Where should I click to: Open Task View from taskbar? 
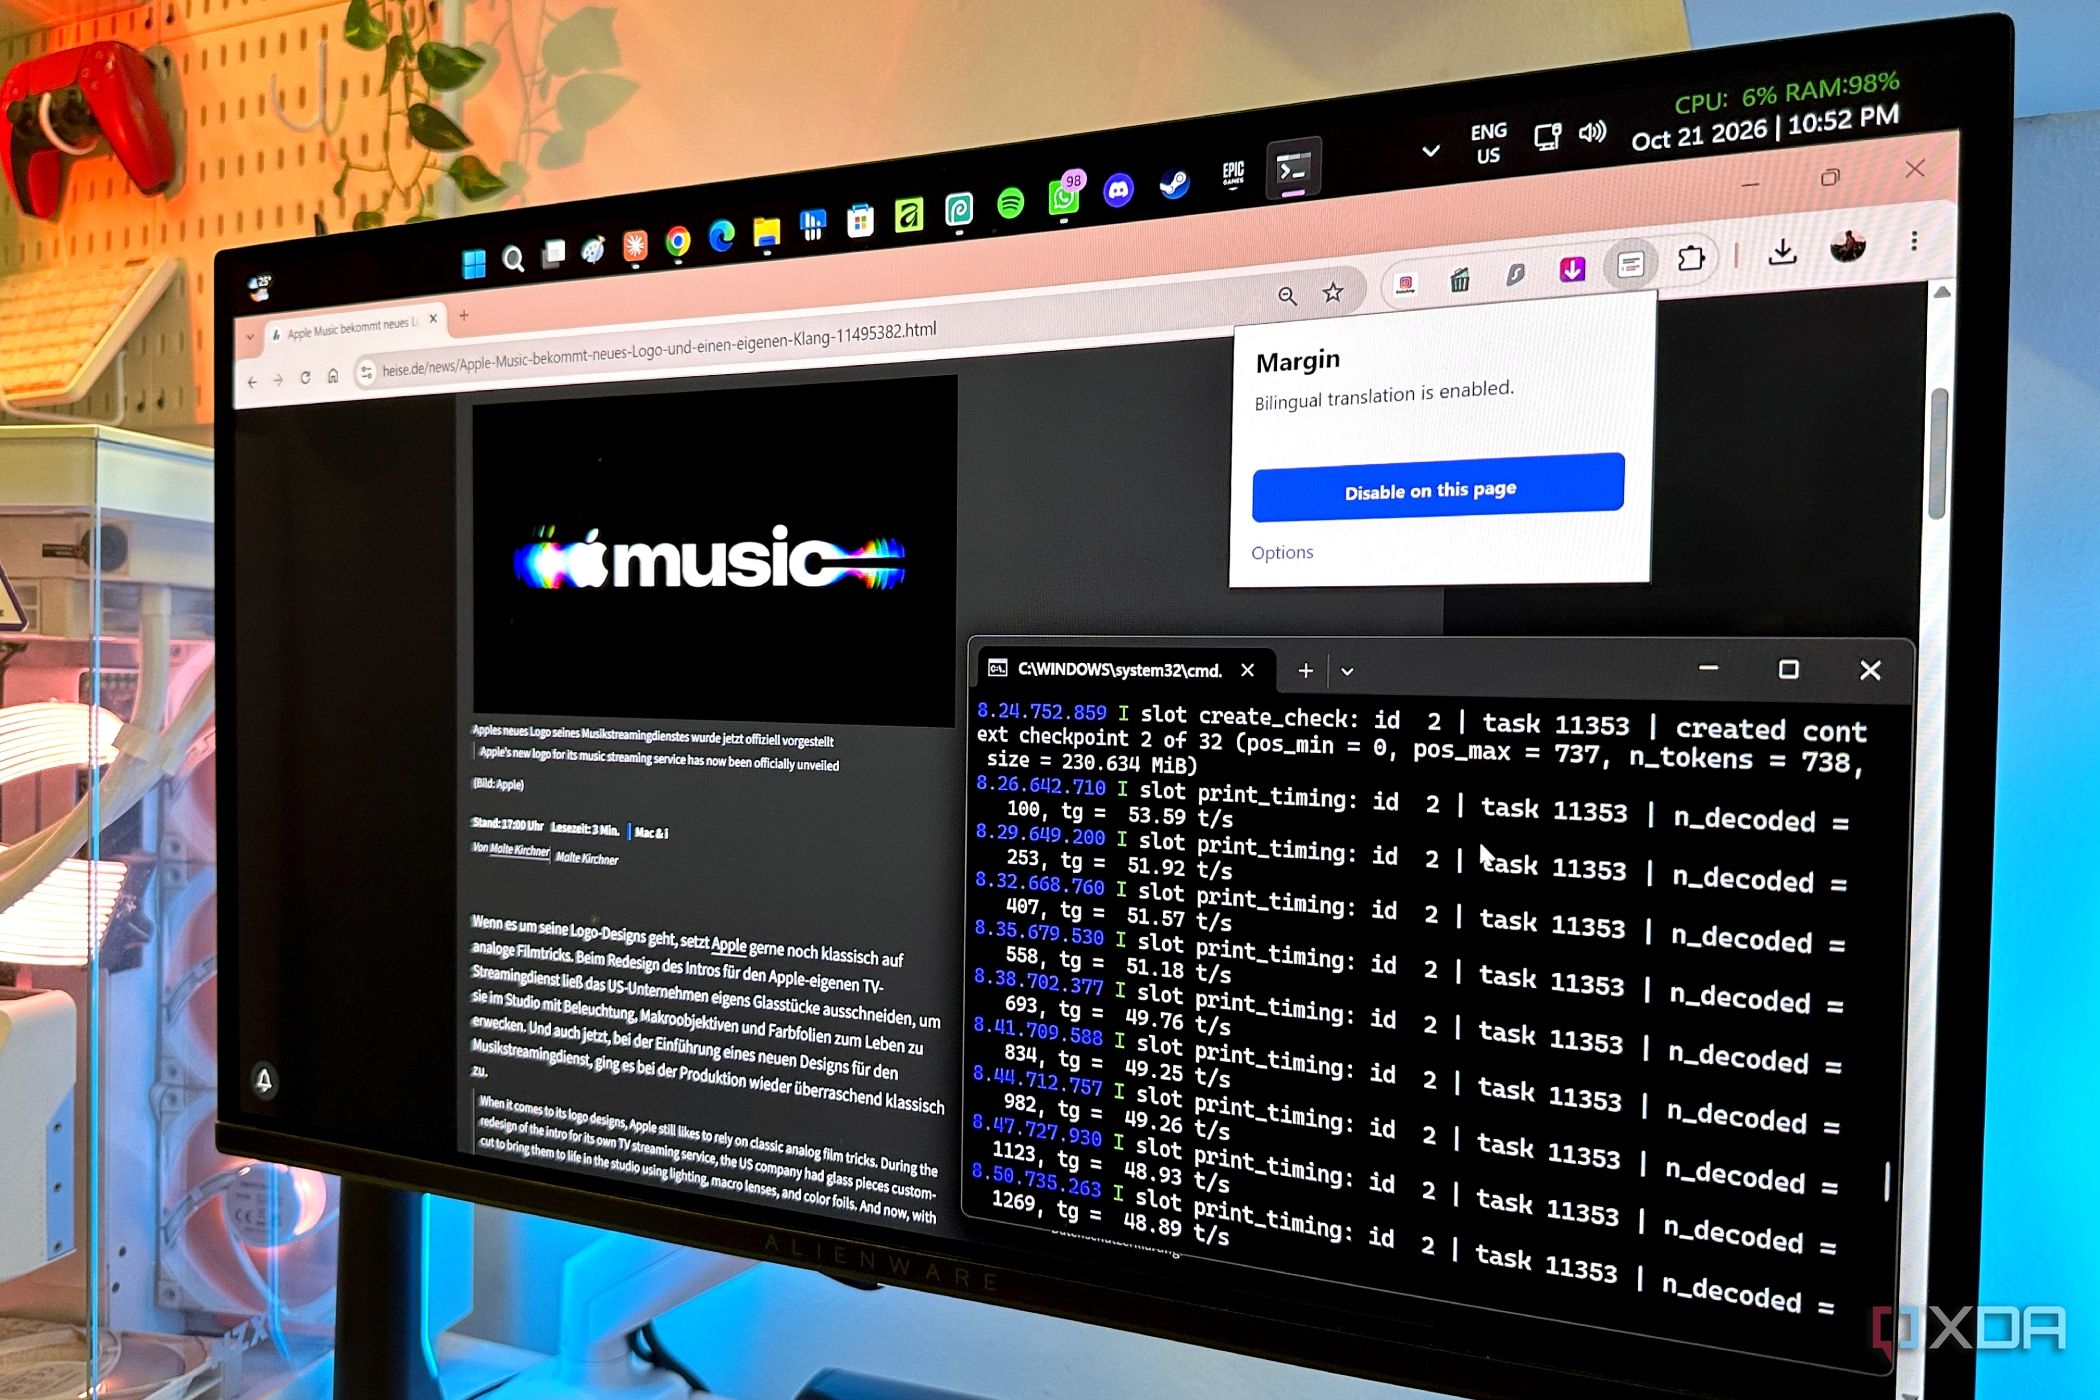click(x=553, y=254)
